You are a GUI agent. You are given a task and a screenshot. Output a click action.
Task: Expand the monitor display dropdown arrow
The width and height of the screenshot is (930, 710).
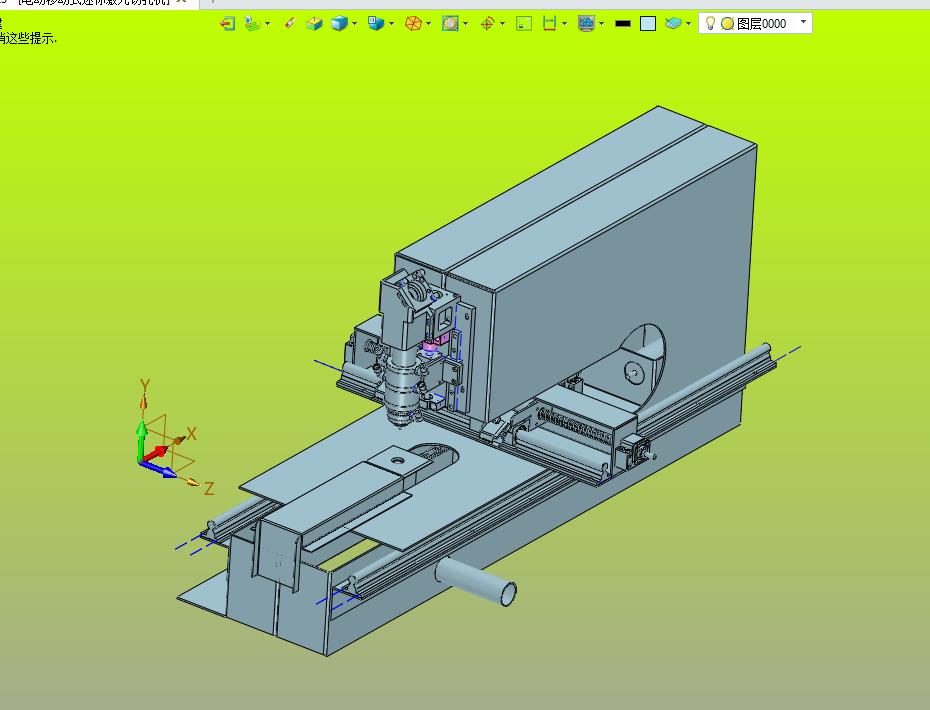tap(601, 24)
